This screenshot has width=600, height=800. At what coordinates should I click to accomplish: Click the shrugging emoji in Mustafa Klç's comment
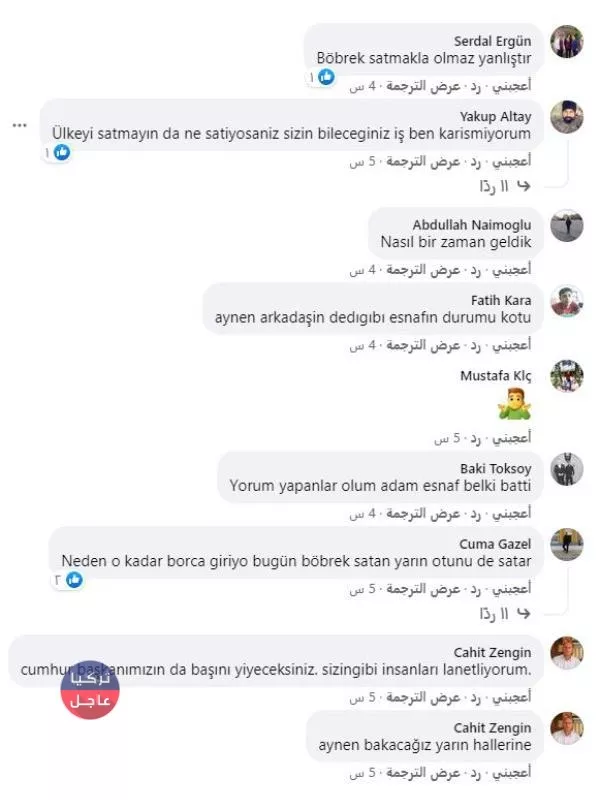[515, 404]
